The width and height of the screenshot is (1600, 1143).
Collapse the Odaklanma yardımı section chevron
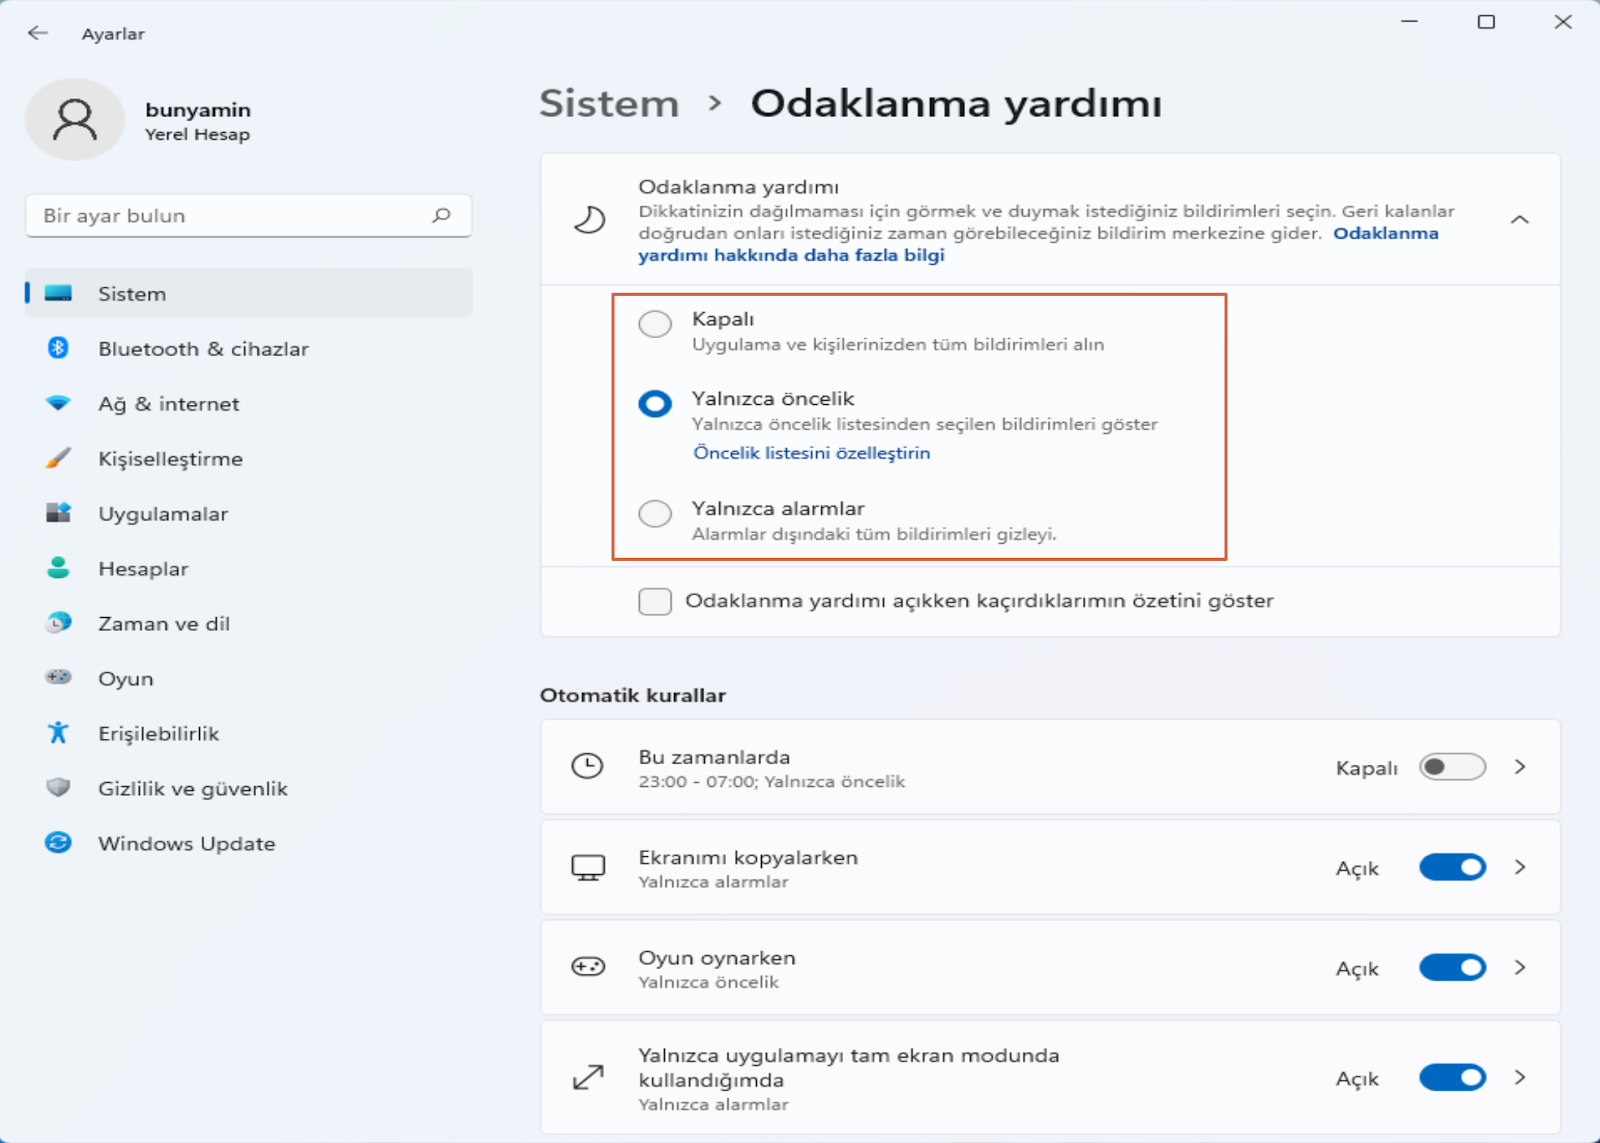pos(1520,219)
